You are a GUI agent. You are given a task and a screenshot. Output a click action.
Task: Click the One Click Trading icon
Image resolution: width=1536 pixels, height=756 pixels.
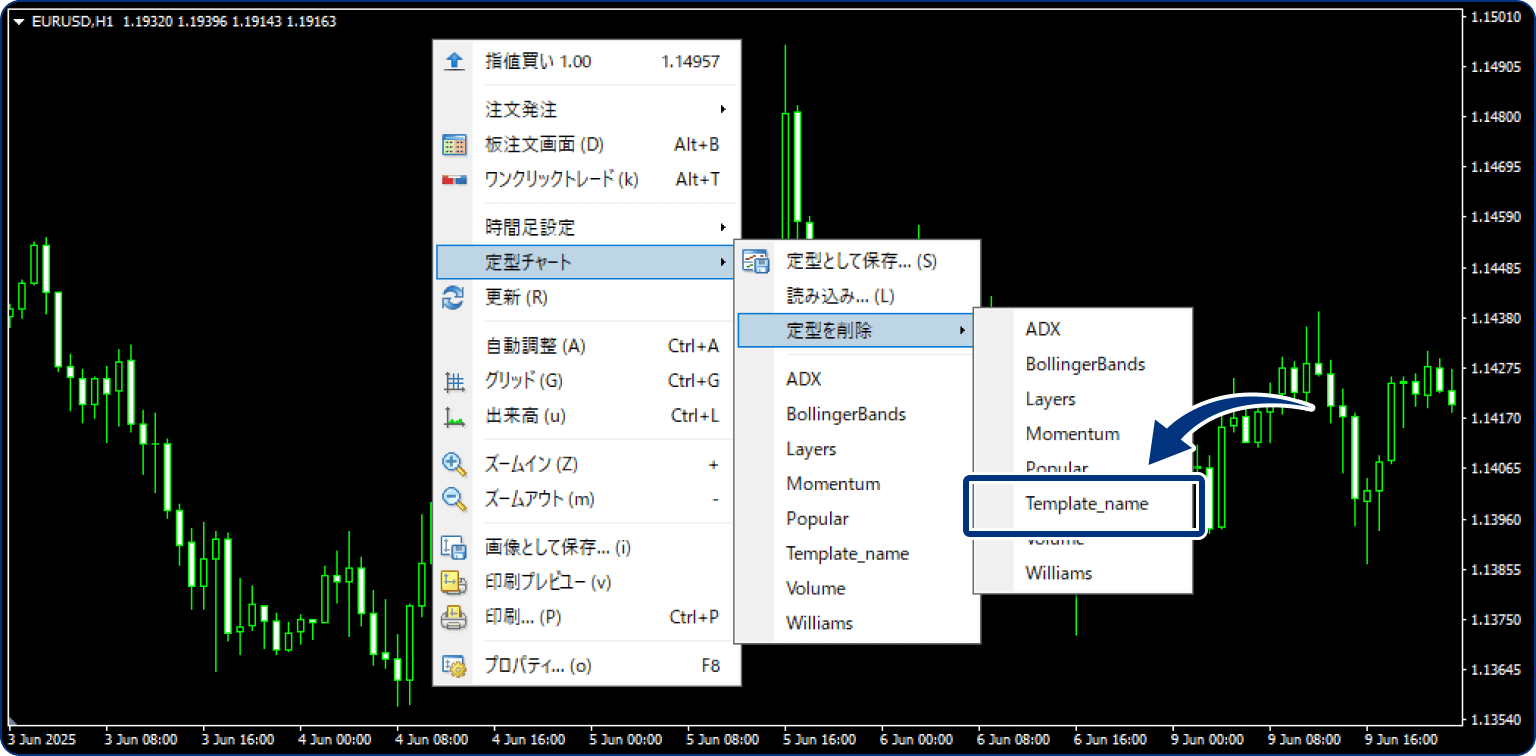[x=454, y=180]
